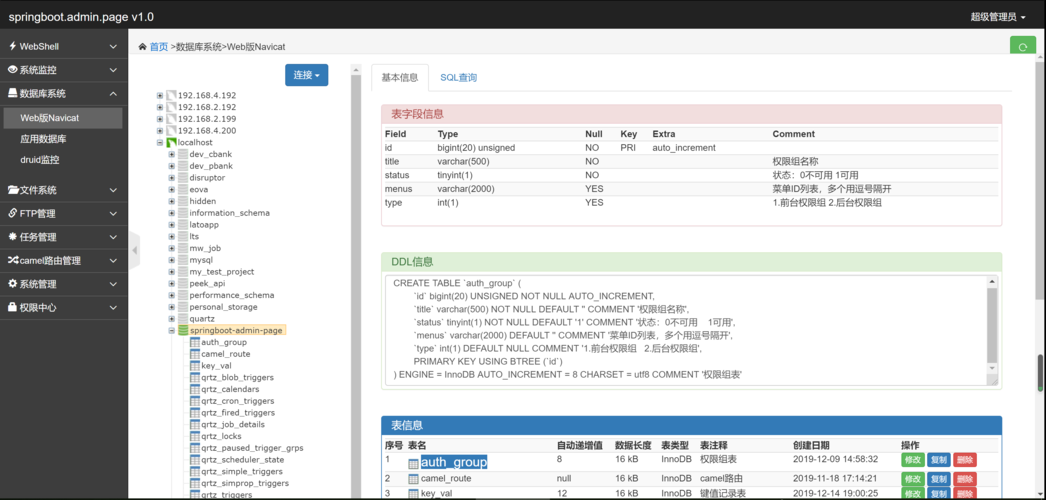
Task: Click the 数据库系统 drive icon
Action: tap(13, 94)
